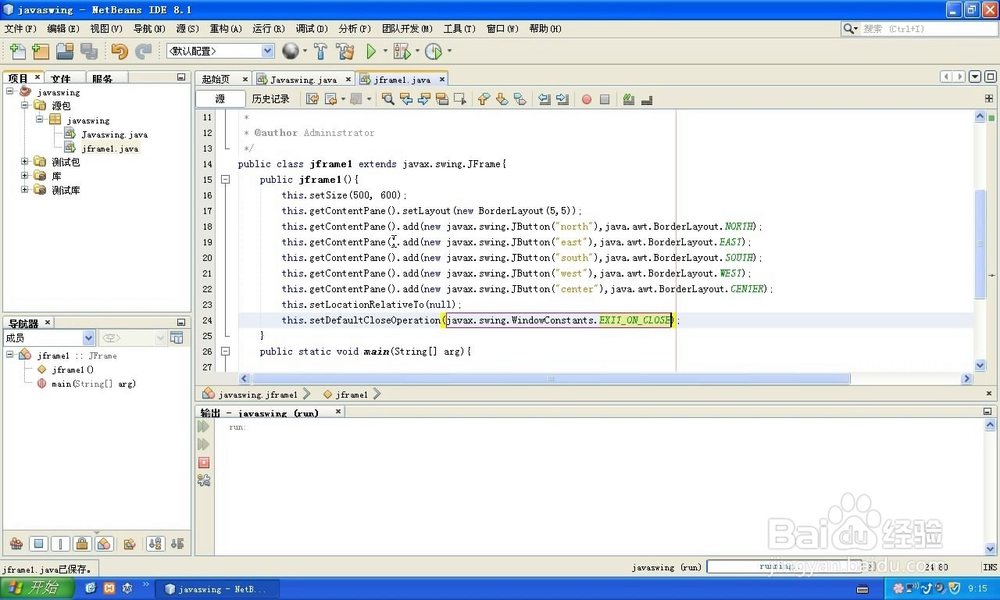Click the Shift Line Left icon
This screenshot has height=600, width=1000.
(544, 99)
